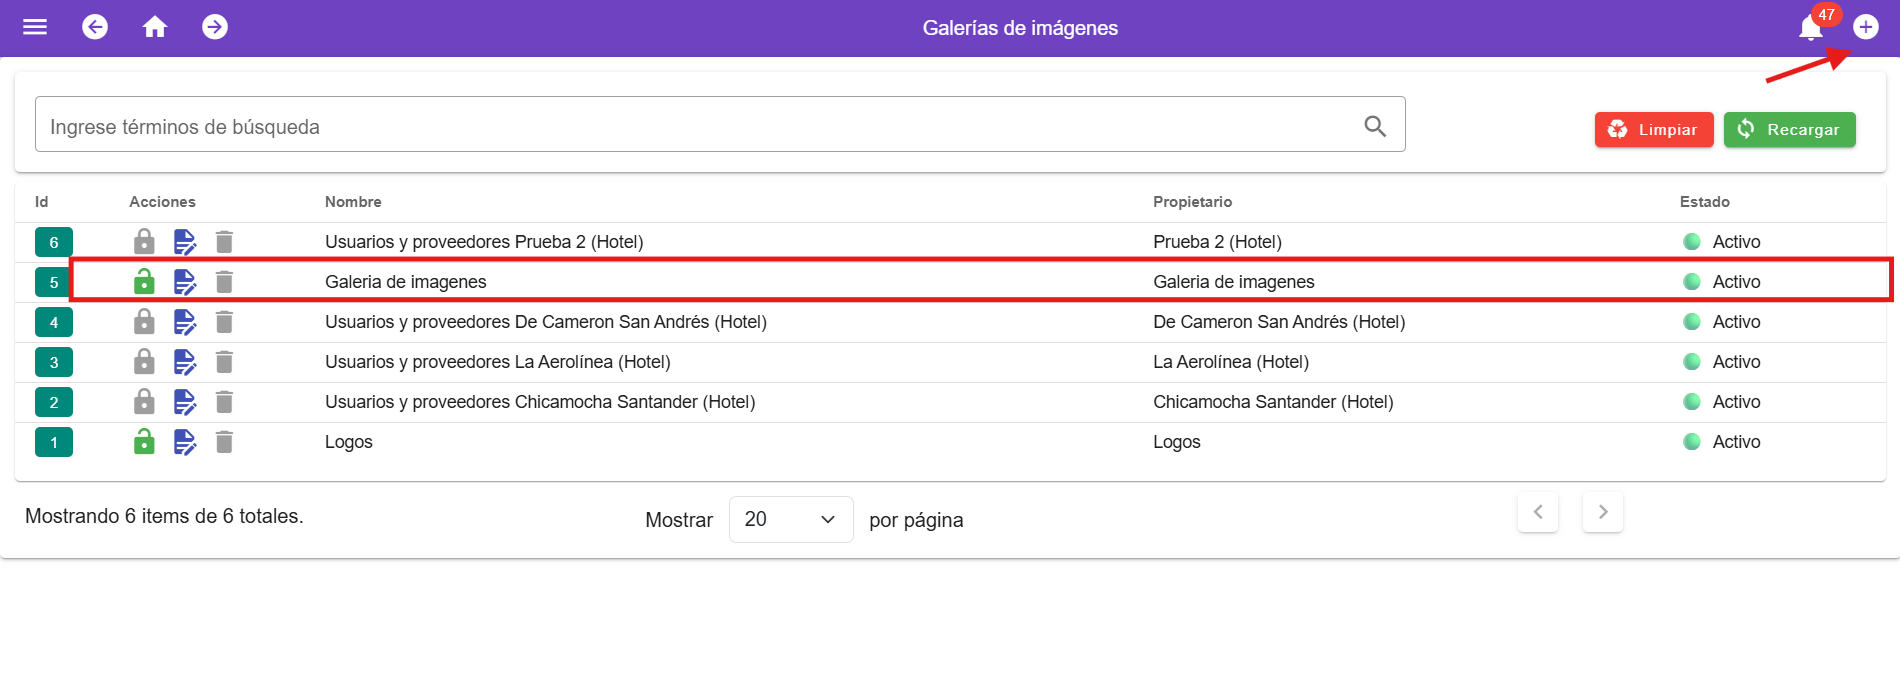Toggle the lock on Logos gallery
1900x696 pixels.
[144, 442]
